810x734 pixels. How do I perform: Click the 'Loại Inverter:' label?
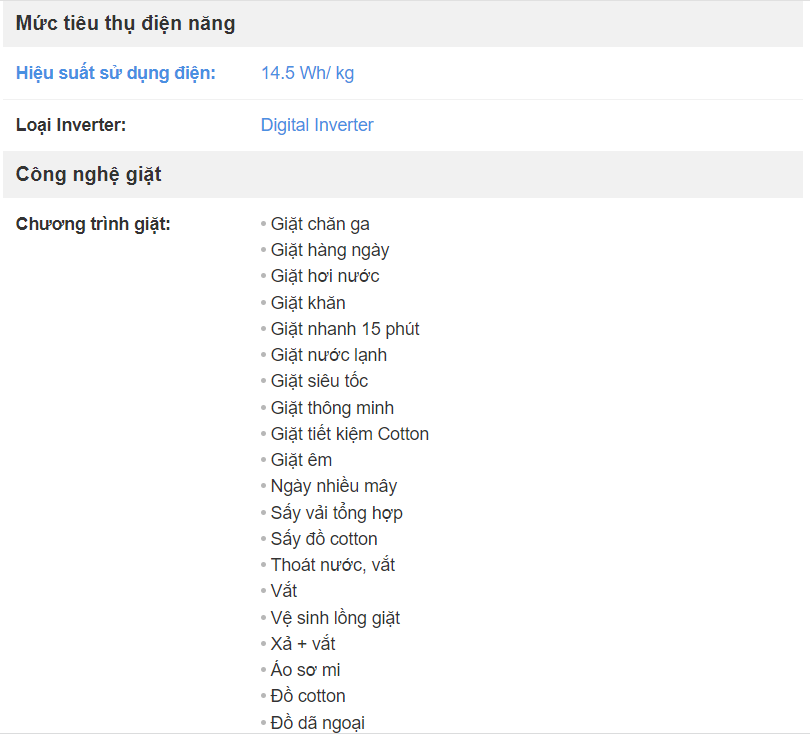[x=71, y=125]
